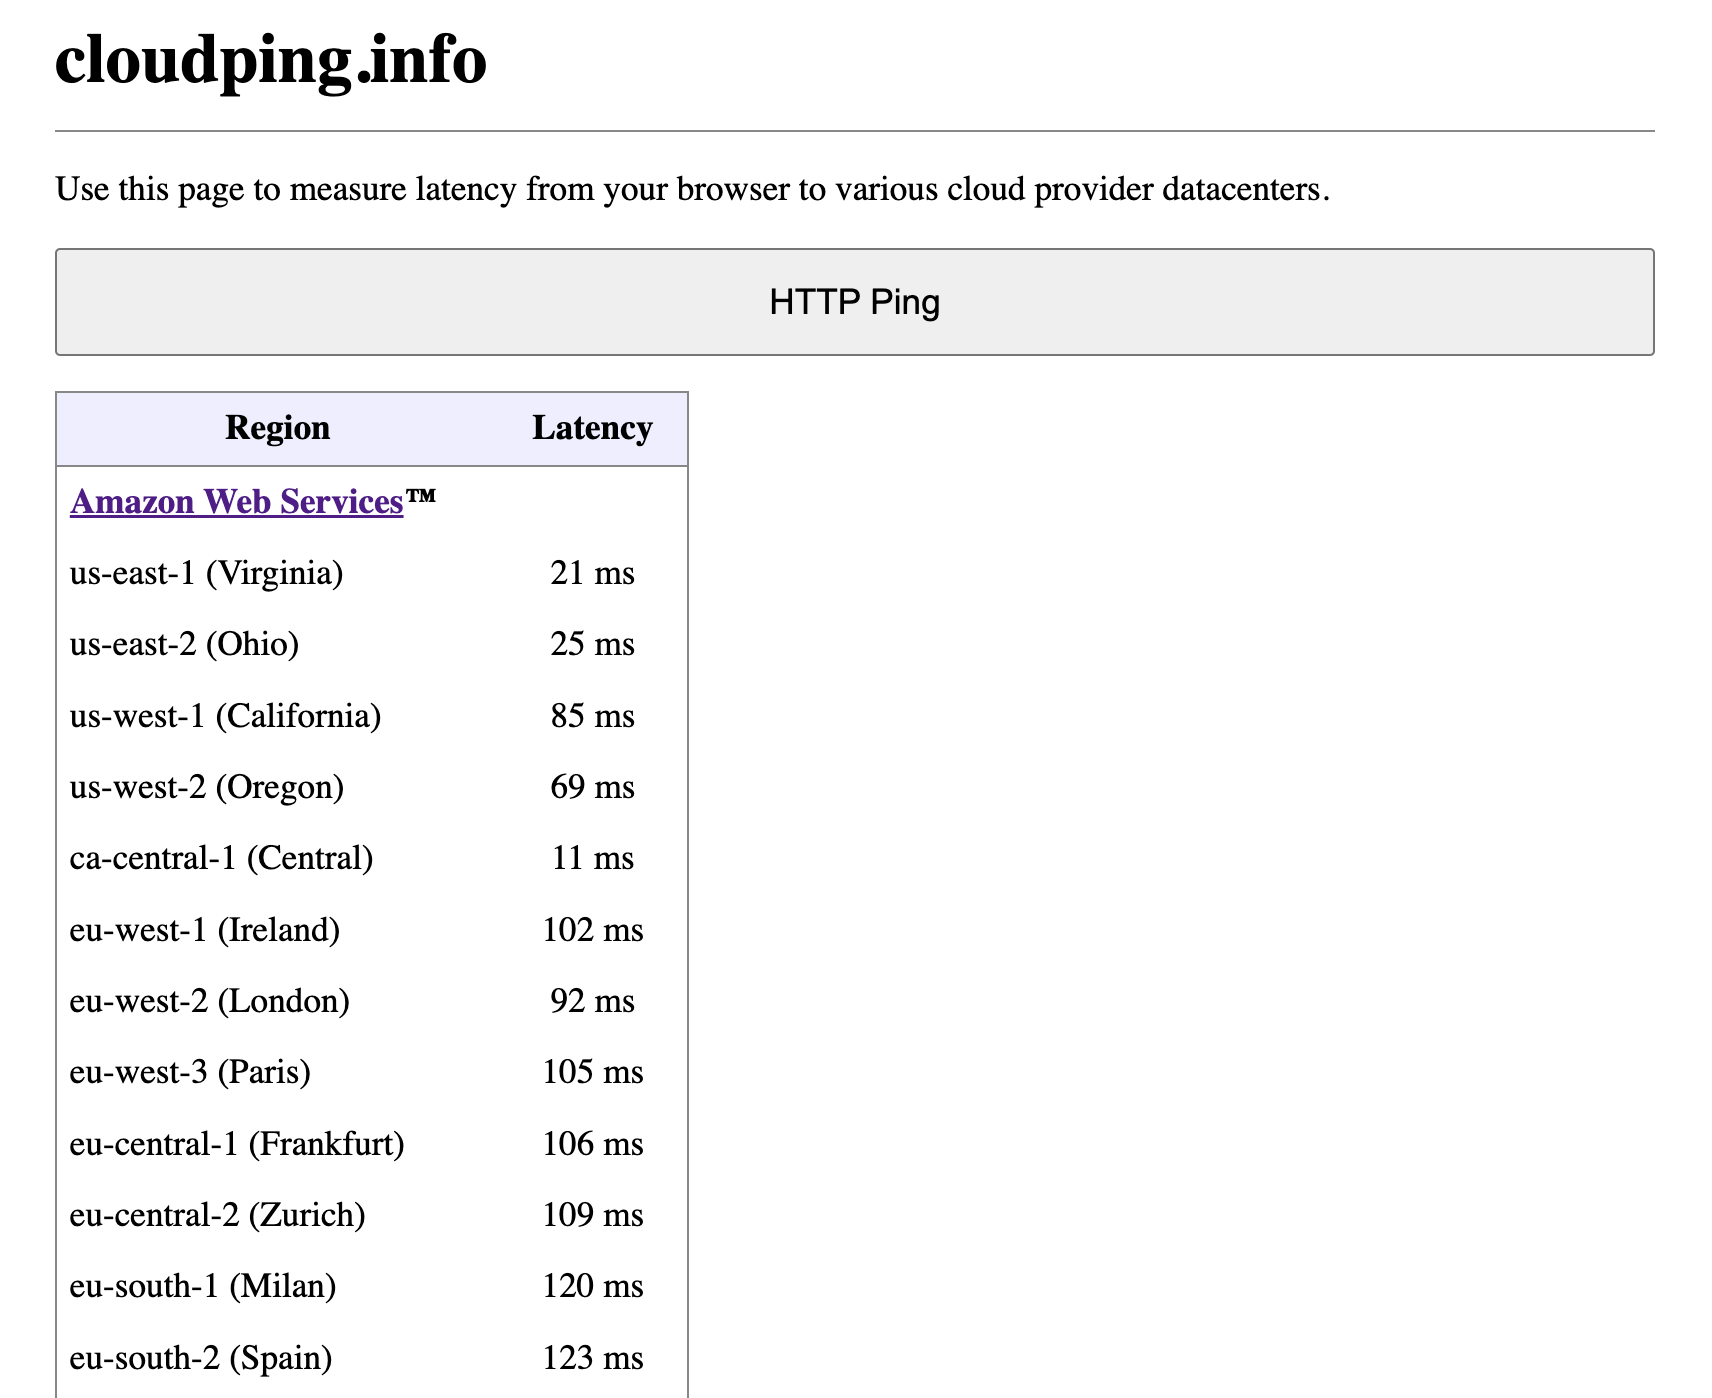Click the 92 ms latency value
1712x1398 pixels.
pyautogui.click(x=592, y=1001)
